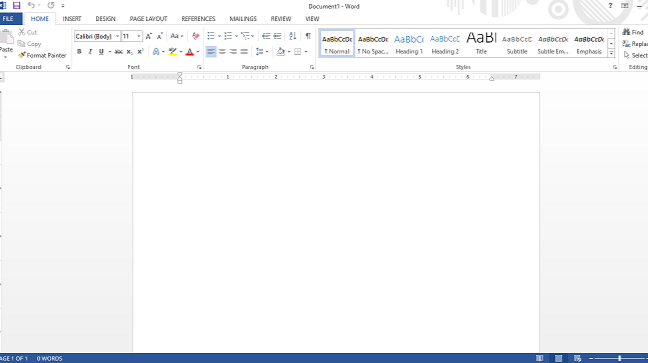Apply the Heading 2 style
This screenshot has height=363, width=648.
pyautogui.click(x=445, y=43)
